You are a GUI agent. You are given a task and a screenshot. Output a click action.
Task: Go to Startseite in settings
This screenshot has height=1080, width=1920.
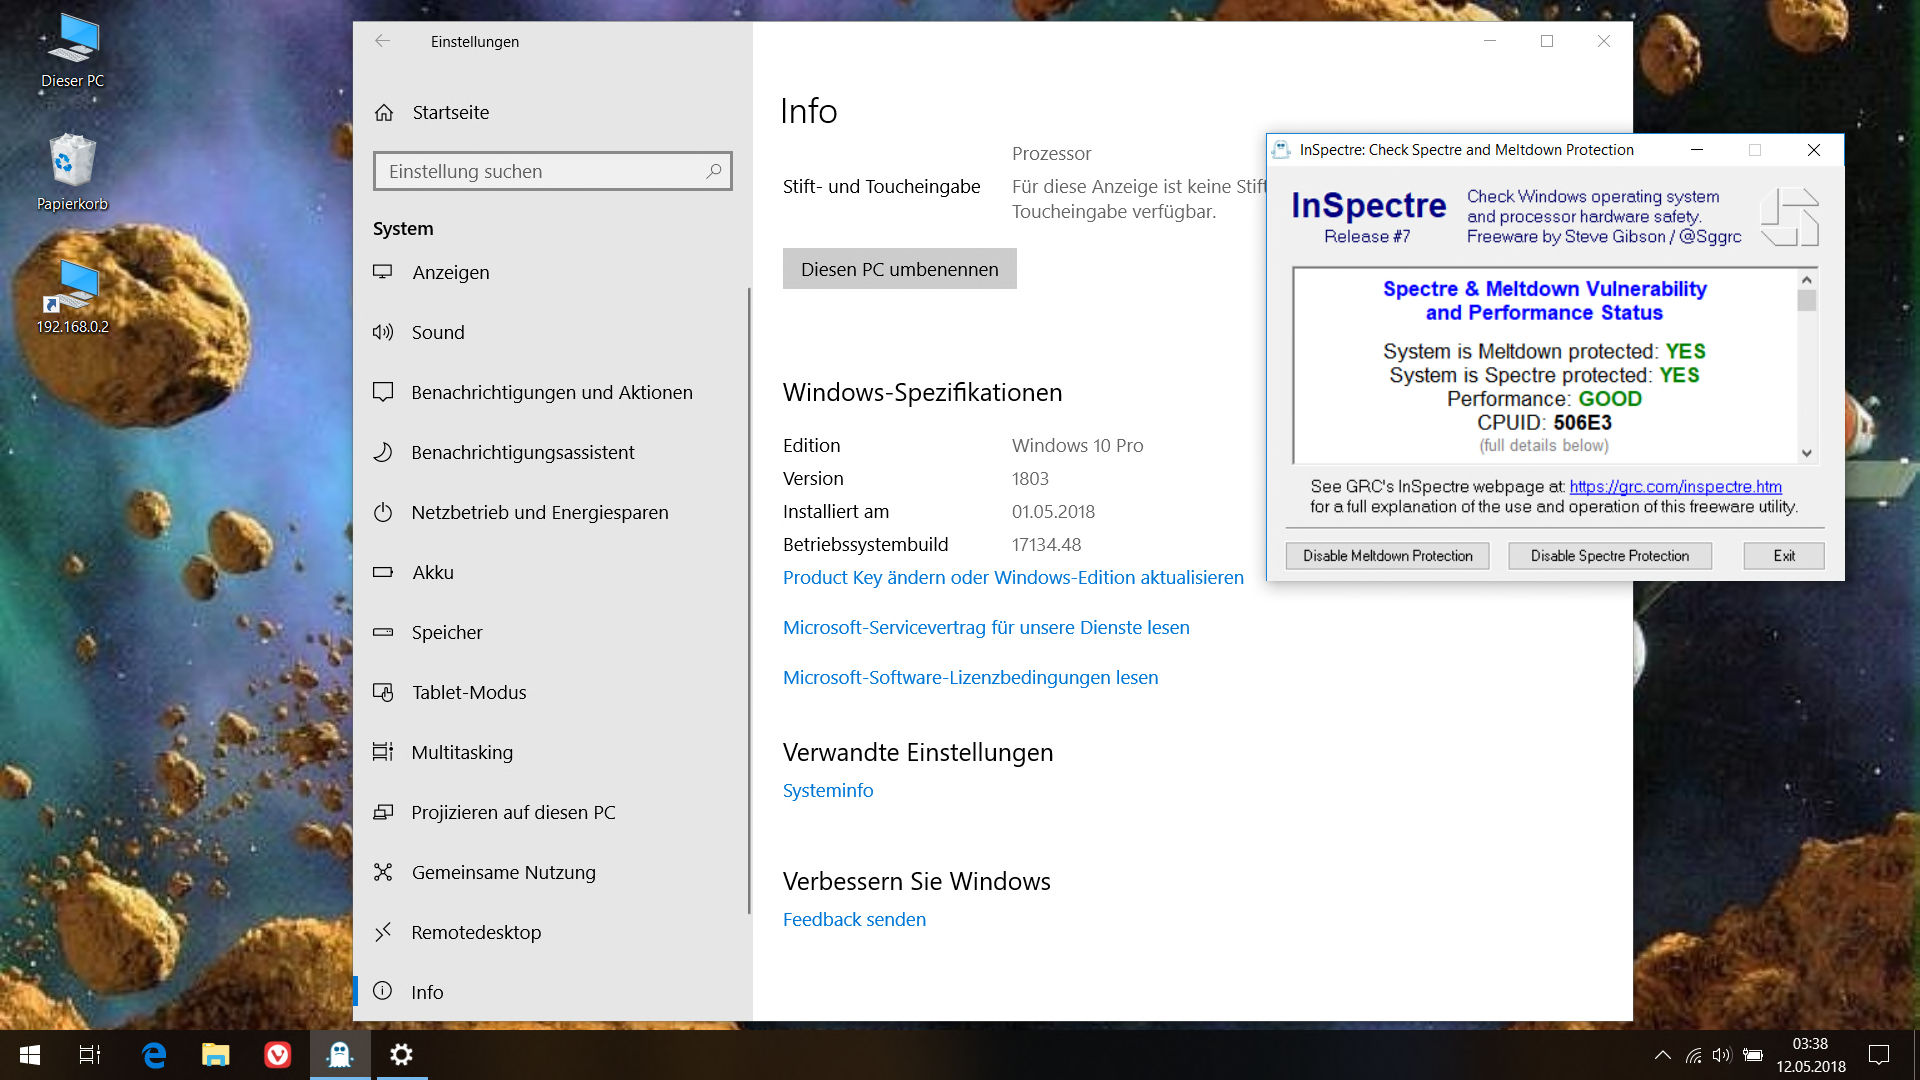point(450,112)
